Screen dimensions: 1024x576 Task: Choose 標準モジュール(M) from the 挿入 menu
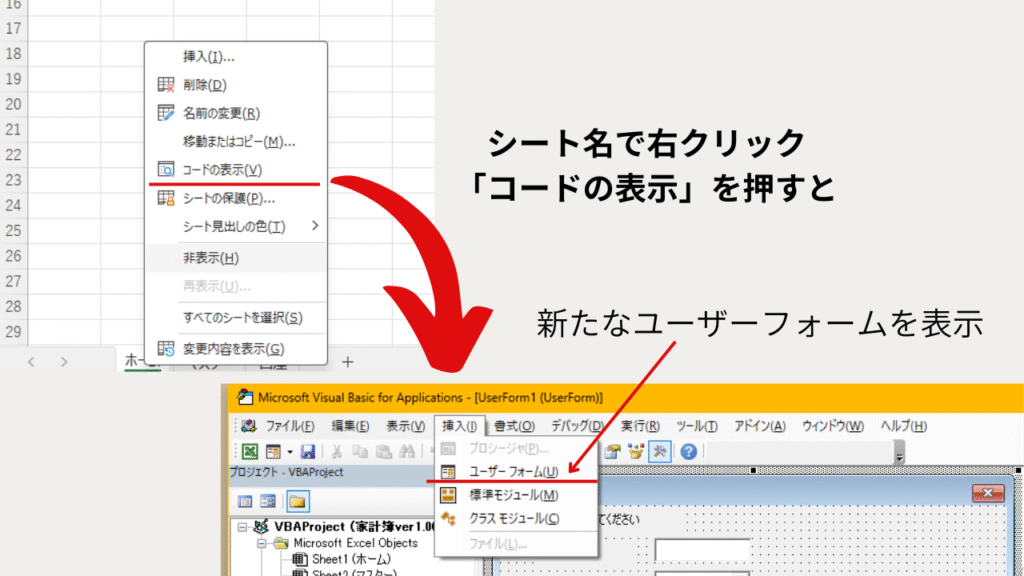tap(516, 495)
